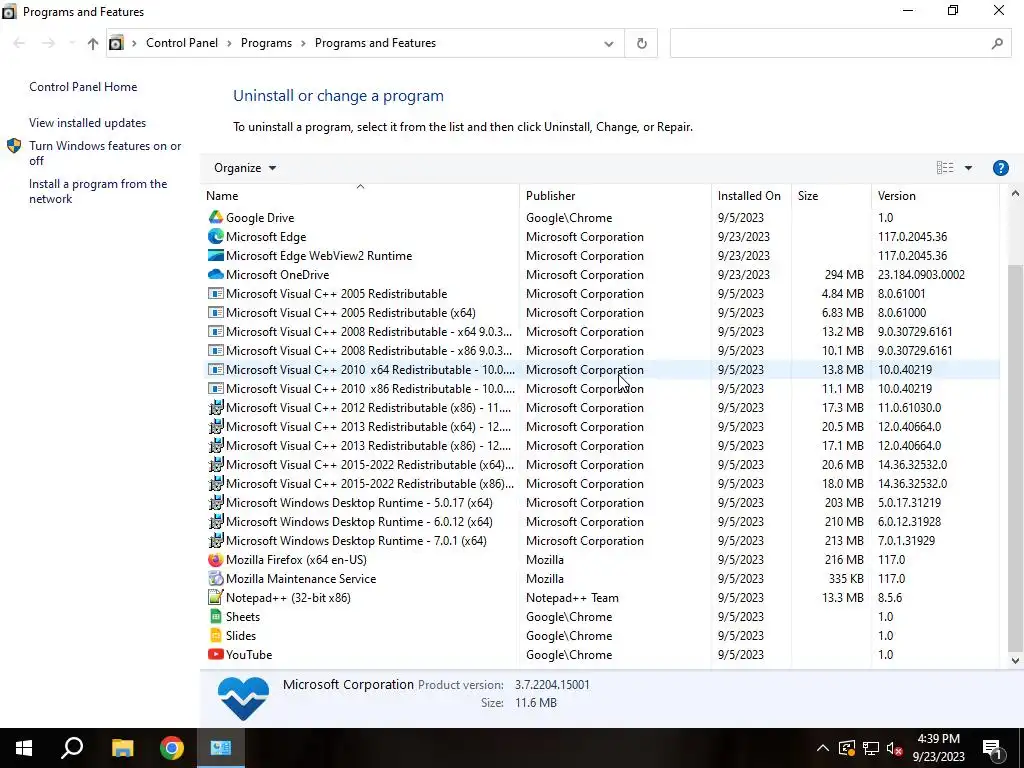The width and height of the screenshot is (1024, 768).
Task: Click icon of Windows Desktop Runtime 7.0.1
Action: [216, 541]
